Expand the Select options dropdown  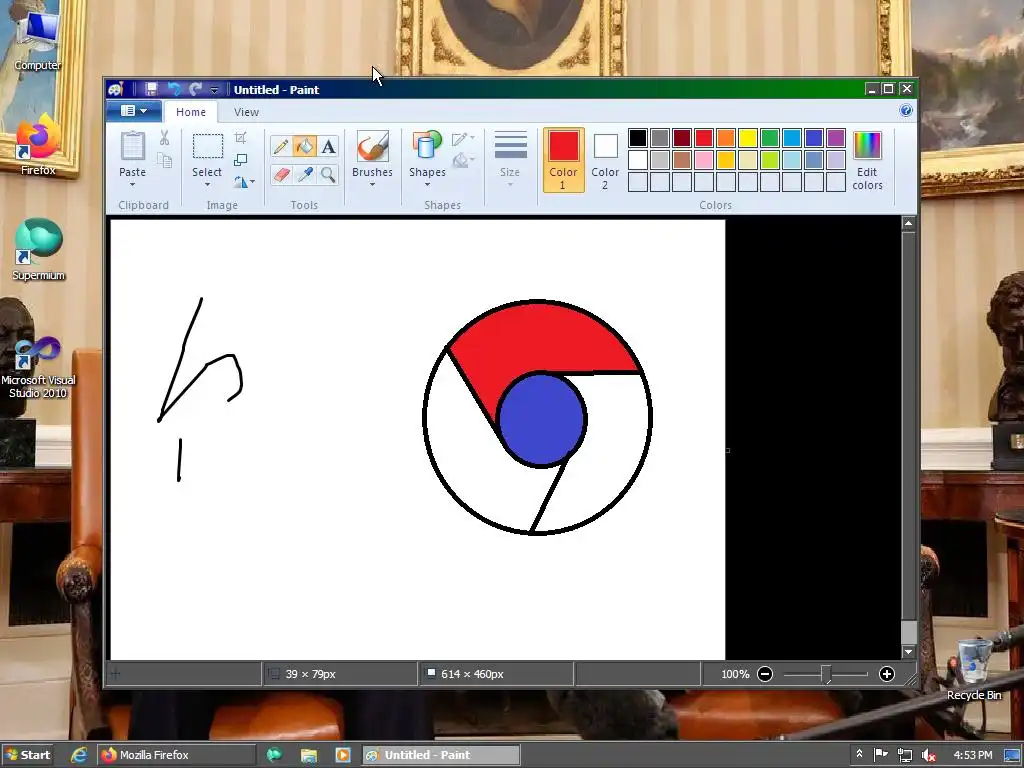click(x=207, y=184)
